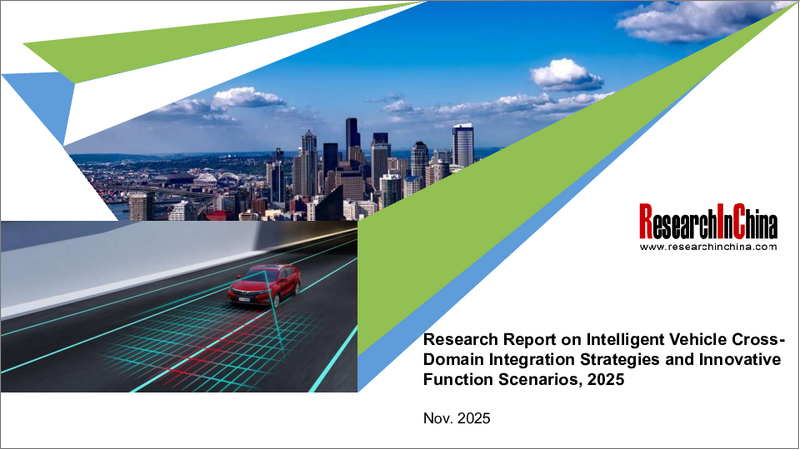Open the www.researchinchina.com link
The image size is (800, 450).
point(707,246)
